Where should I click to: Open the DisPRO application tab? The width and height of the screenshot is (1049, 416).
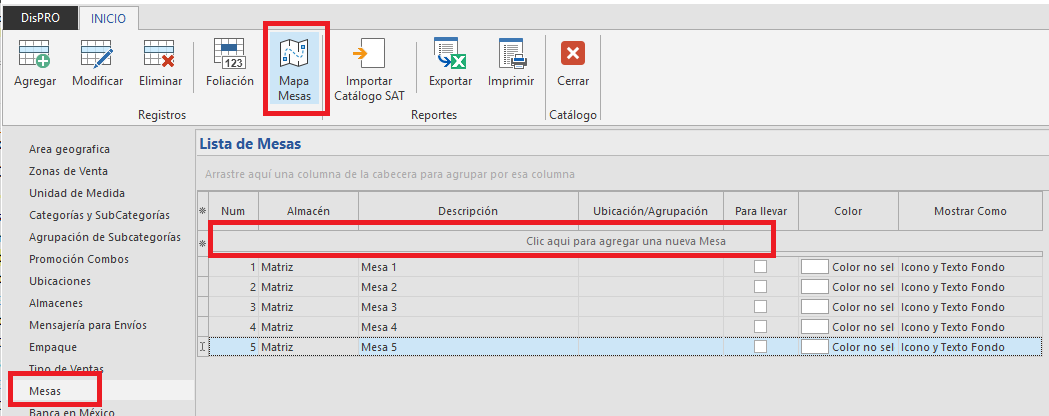tap(40, 17)
